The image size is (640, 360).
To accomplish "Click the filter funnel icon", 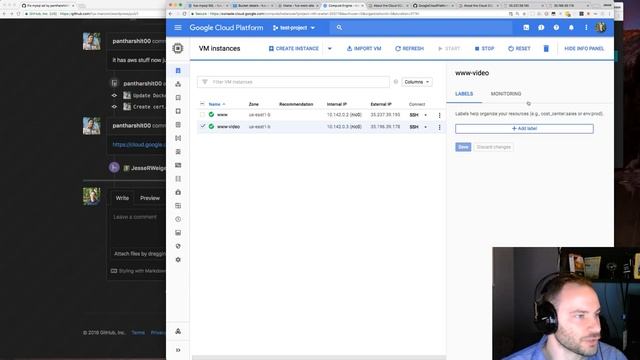I will coord(205,82).
